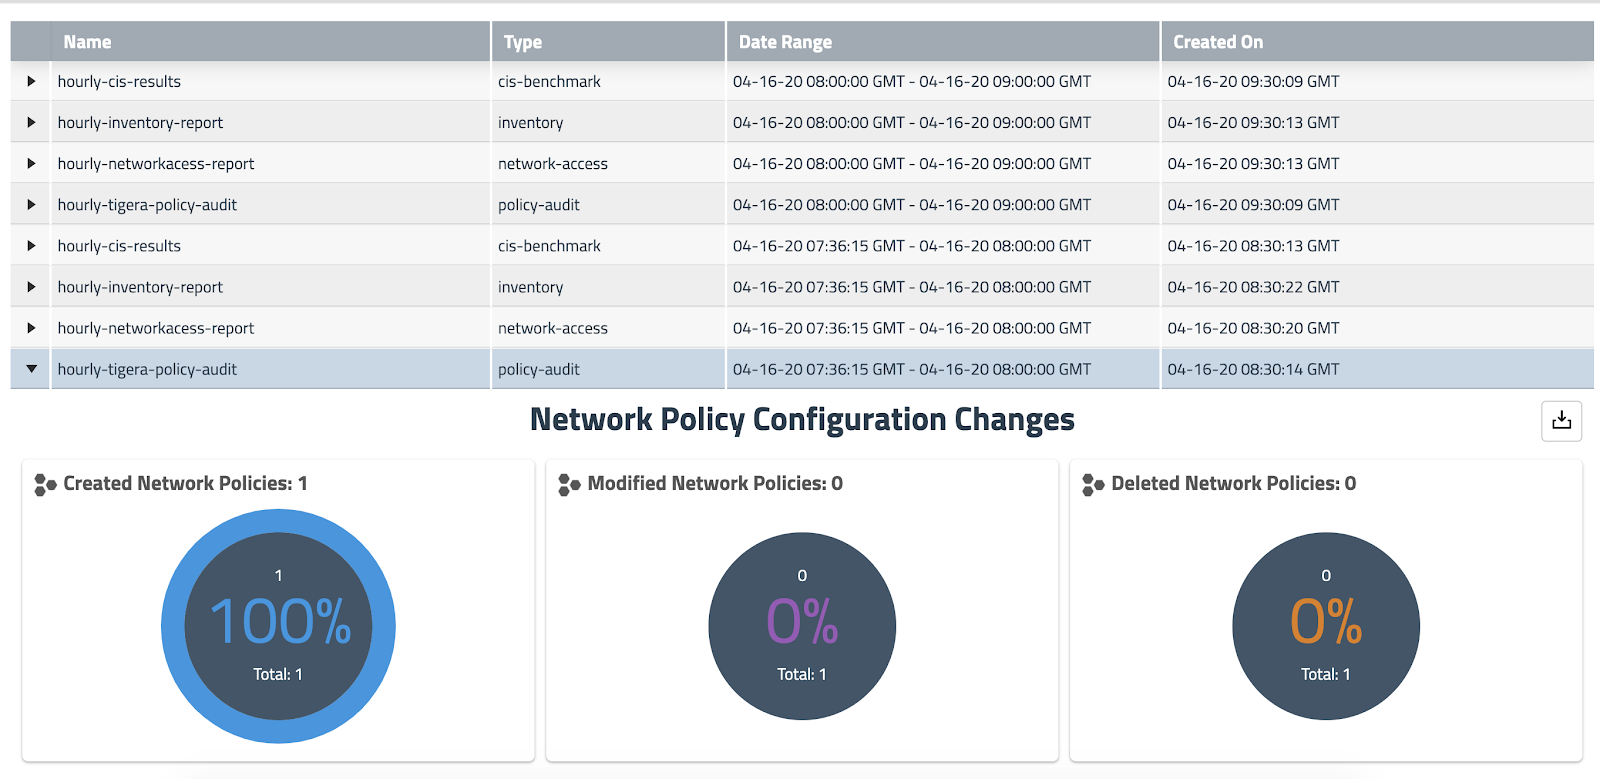Viewport: 1600px width, 779px height.
Task: Click the 0% modified policies donut chart
Action: (802, 626)
